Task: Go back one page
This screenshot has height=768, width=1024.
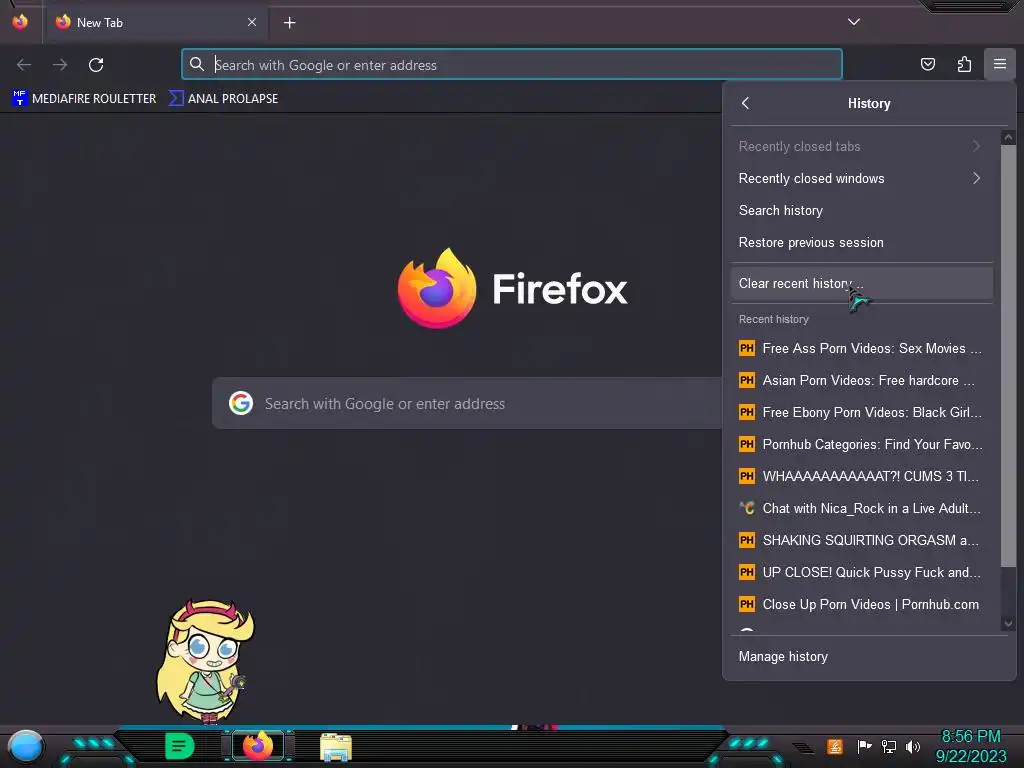Action: click(x=24, y=65)
